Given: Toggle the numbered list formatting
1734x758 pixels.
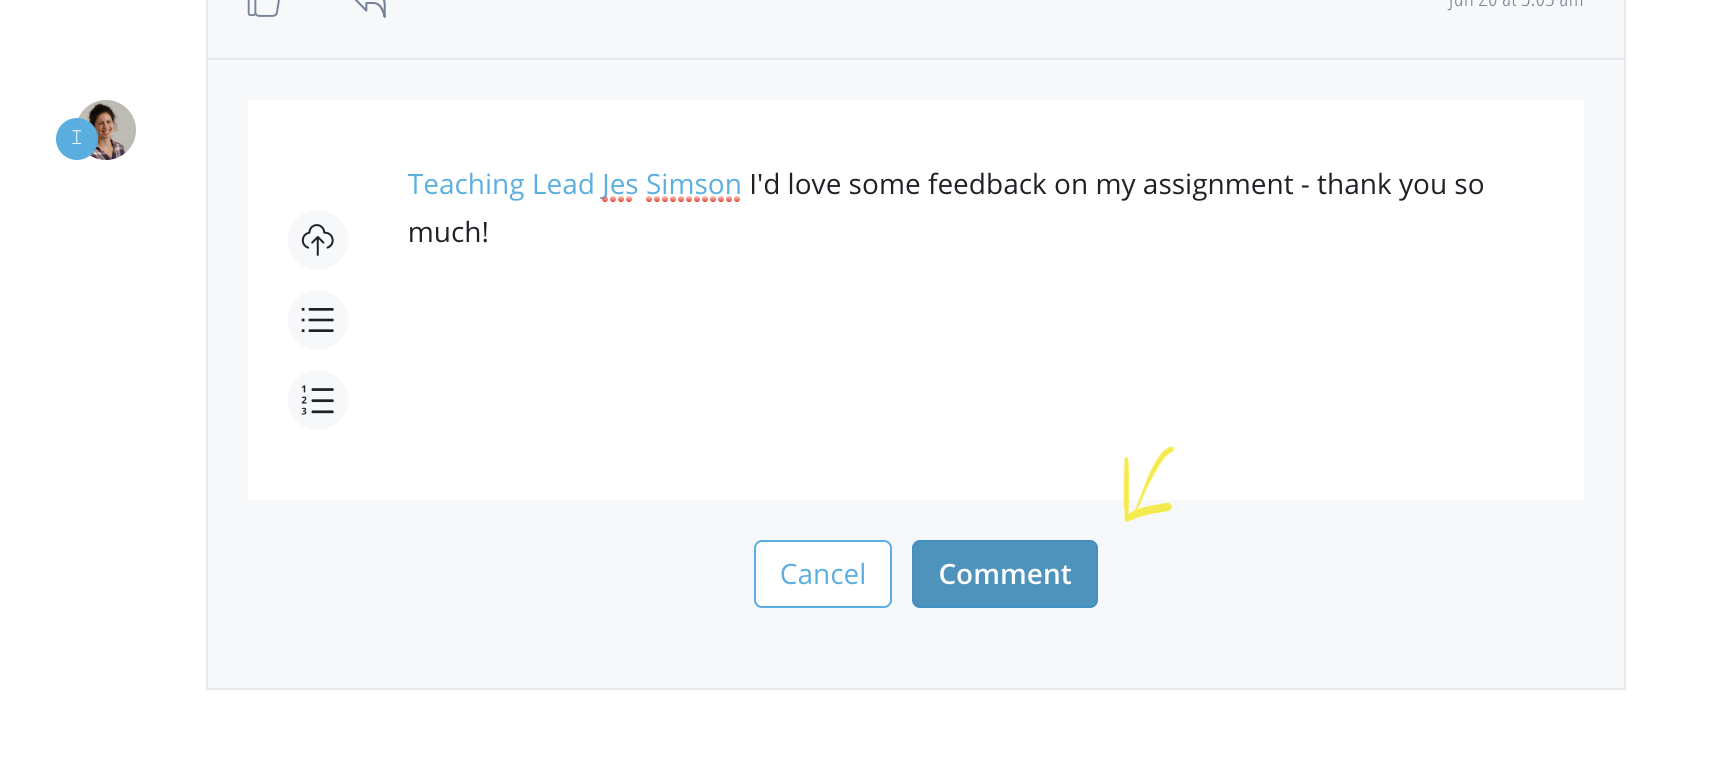Looking at the screenshot, I should tap(318, 400).
